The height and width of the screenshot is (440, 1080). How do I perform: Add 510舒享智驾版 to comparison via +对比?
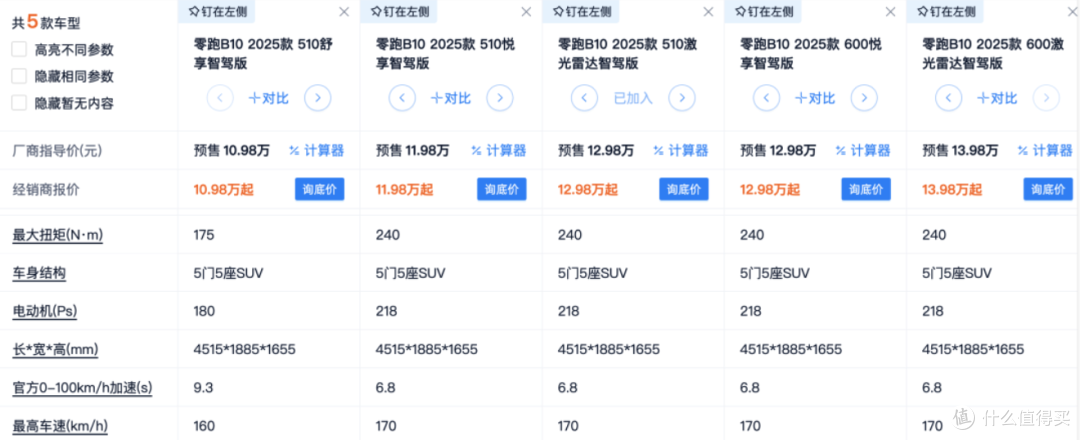point(269,98)
